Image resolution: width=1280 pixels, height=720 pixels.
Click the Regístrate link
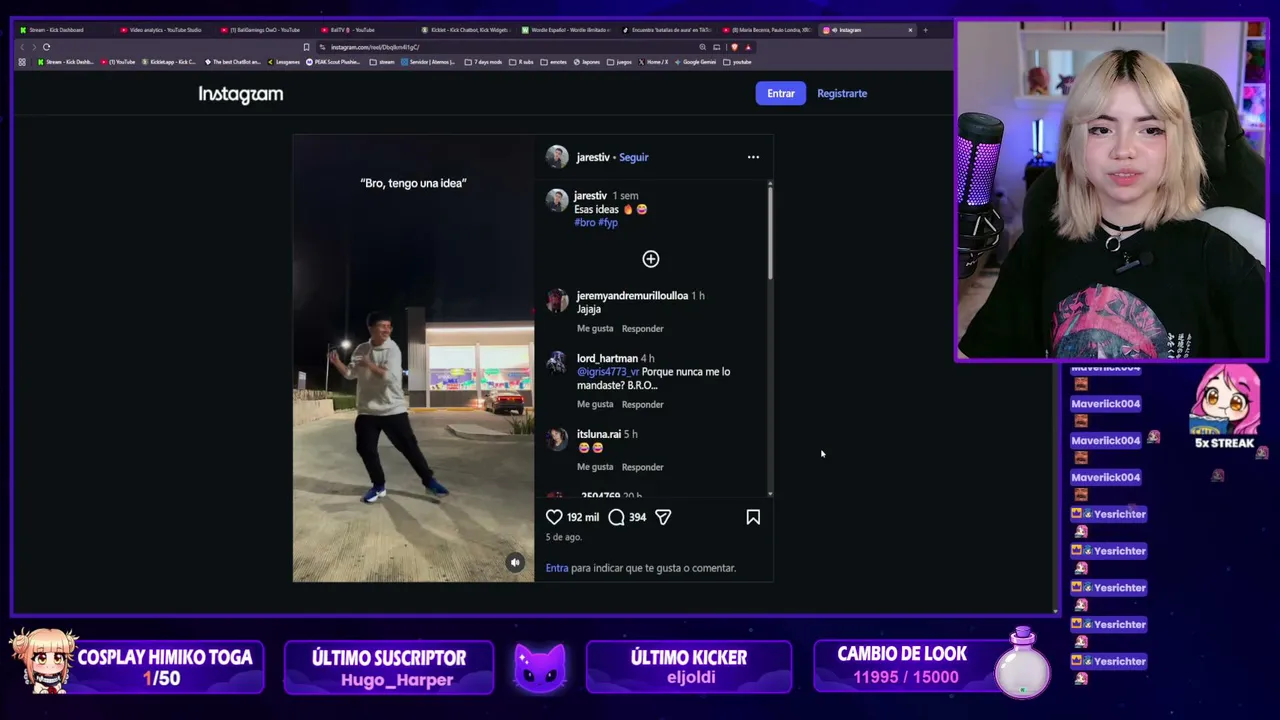tap(842, 93)
